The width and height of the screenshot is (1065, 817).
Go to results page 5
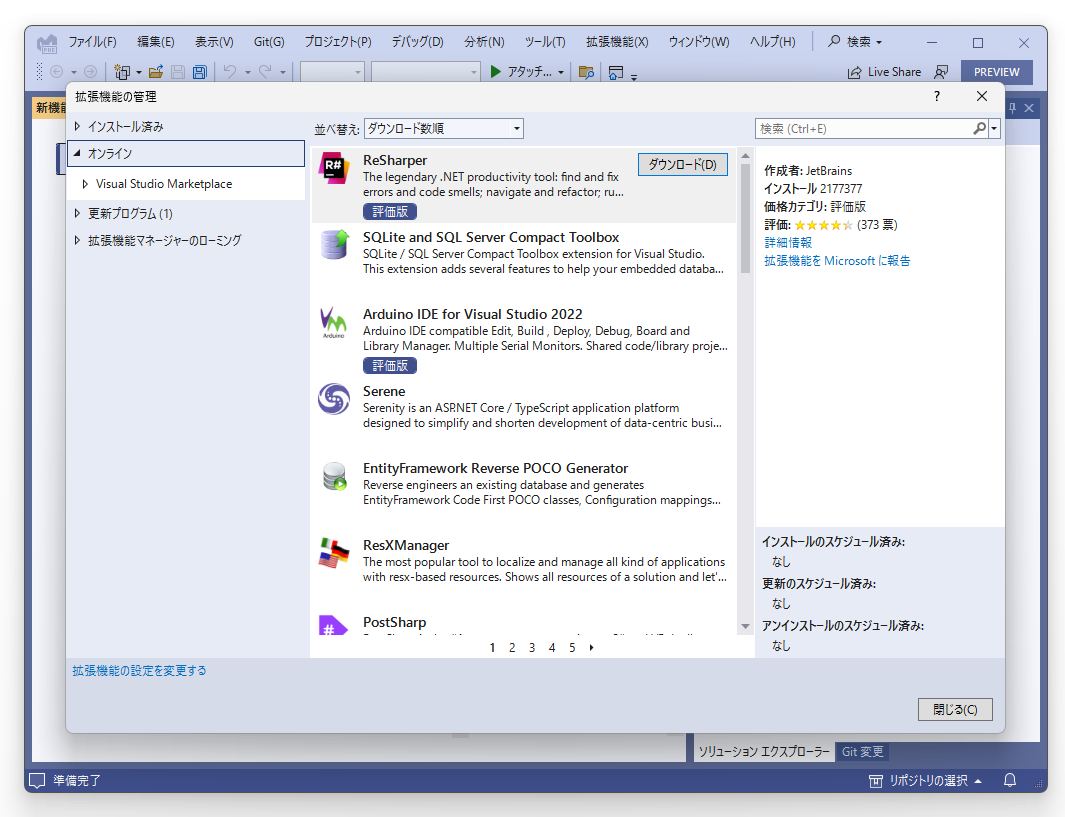(x=572, y=648)
